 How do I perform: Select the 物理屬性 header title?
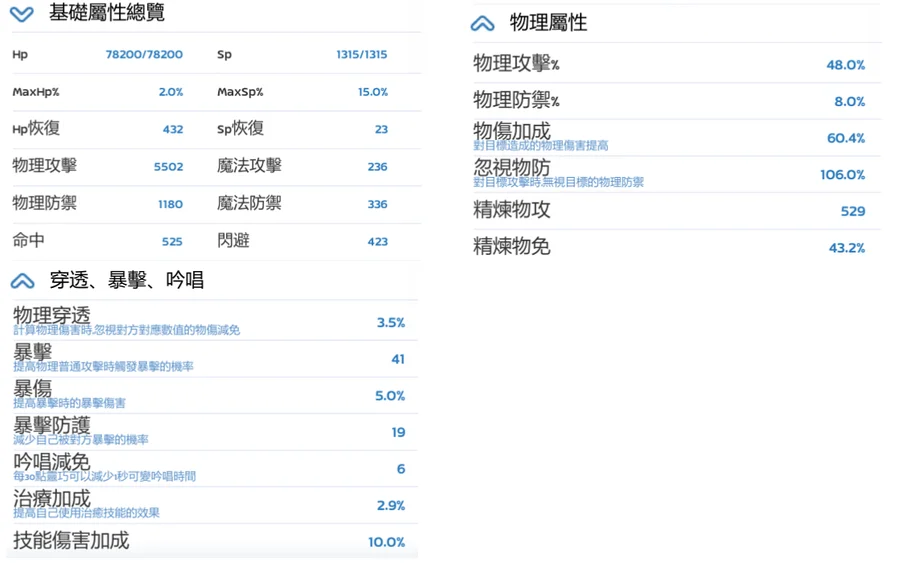(548, 23)
